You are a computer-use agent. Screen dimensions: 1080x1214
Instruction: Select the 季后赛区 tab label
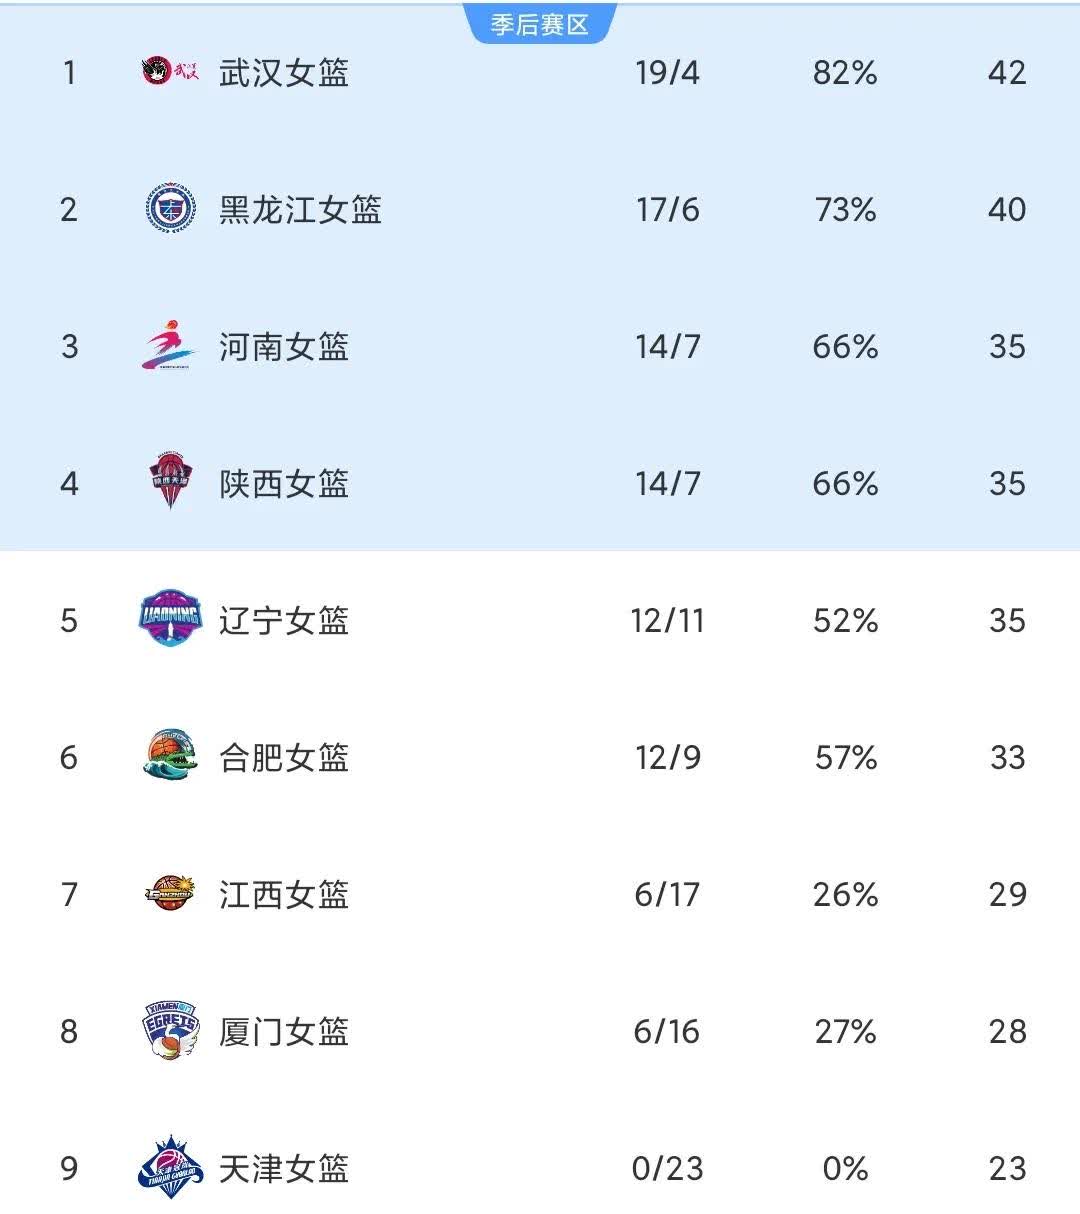pyautogui.click(x=540, y=24)
